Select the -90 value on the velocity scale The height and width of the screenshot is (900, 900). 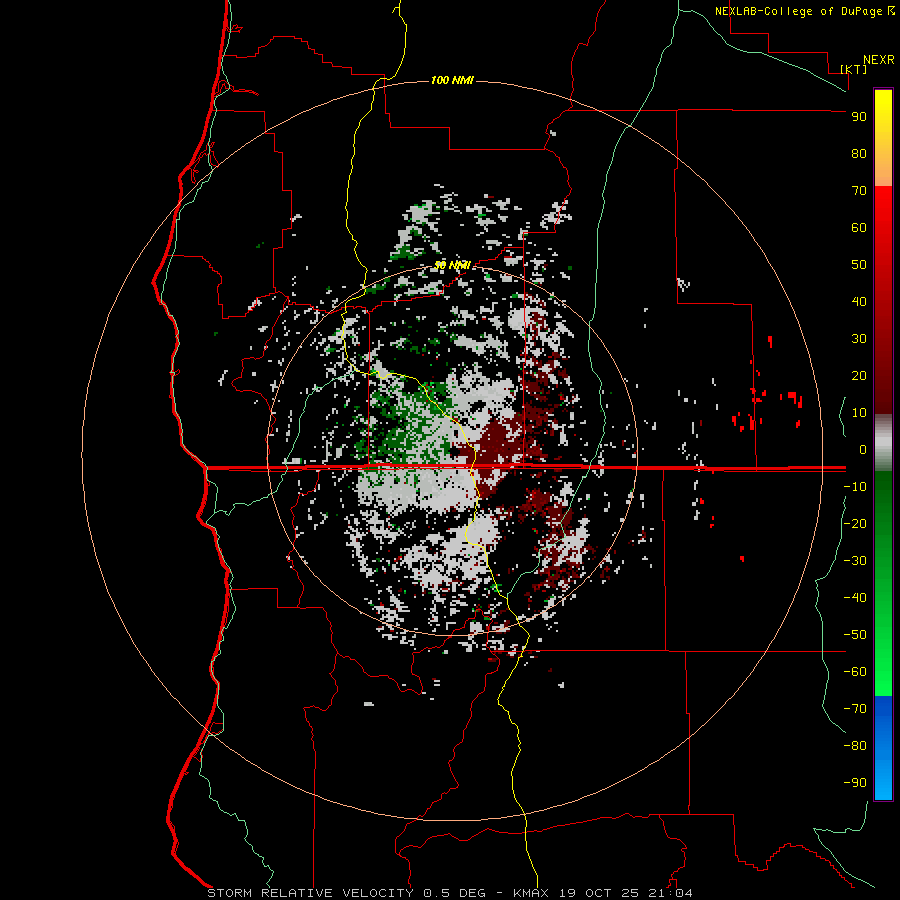click(855, 783)
